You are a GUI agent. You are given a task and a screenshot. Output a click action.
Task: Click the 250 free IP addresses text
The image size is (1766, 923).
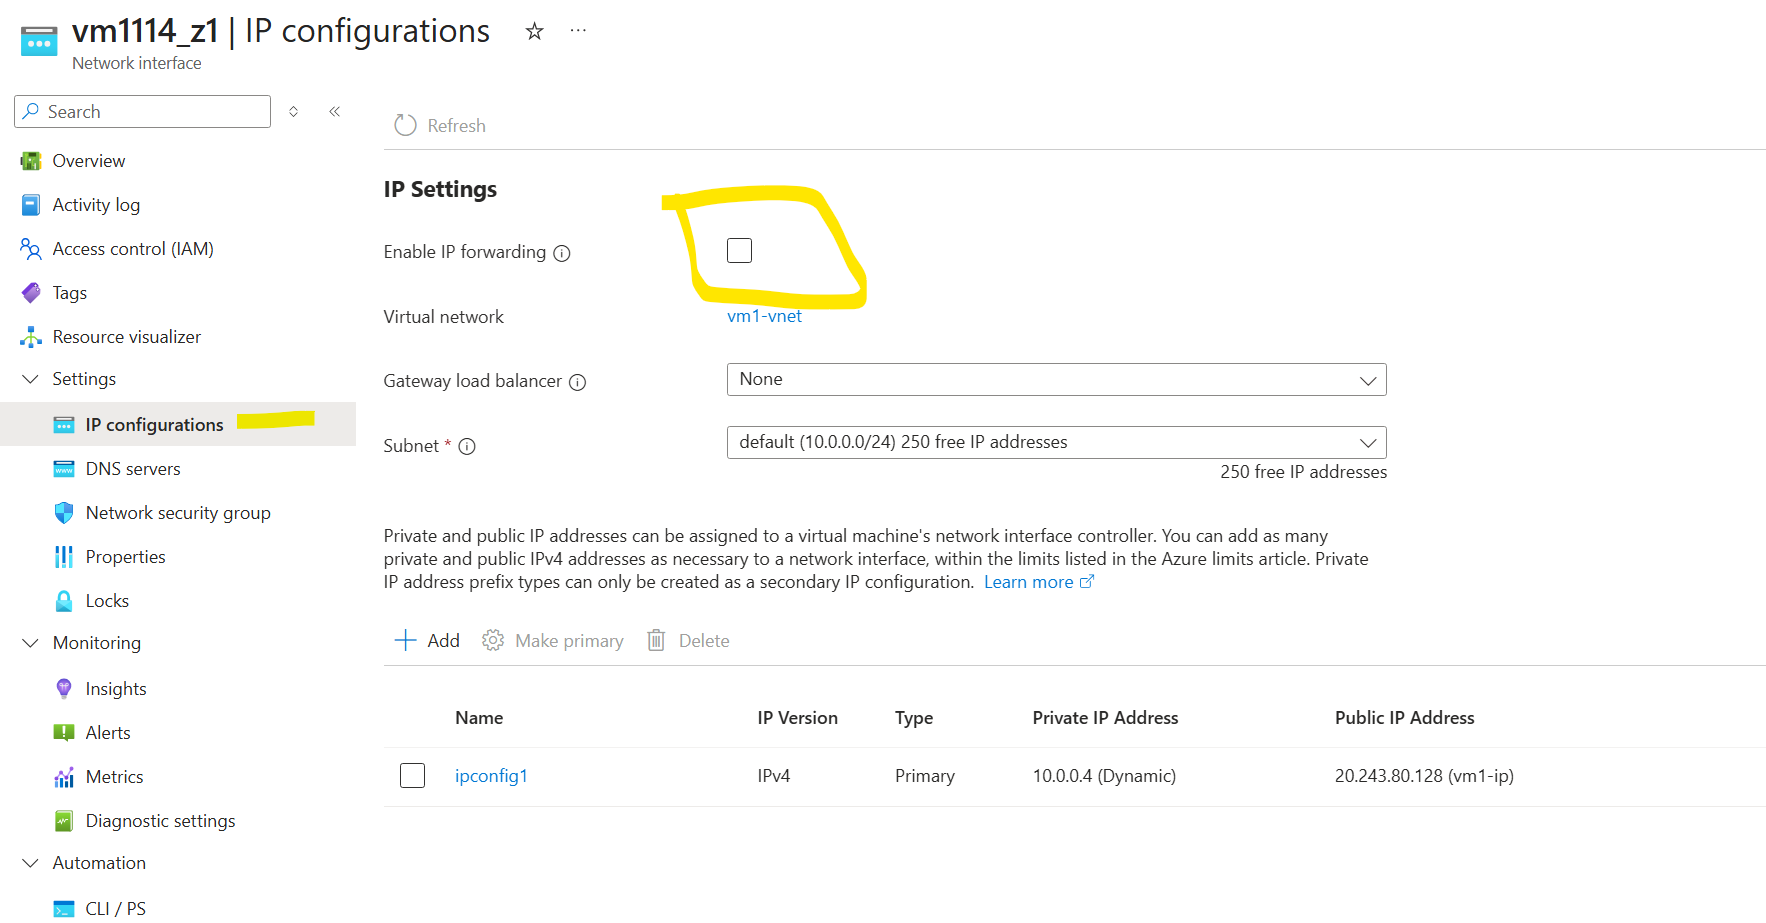(1304, 472)
